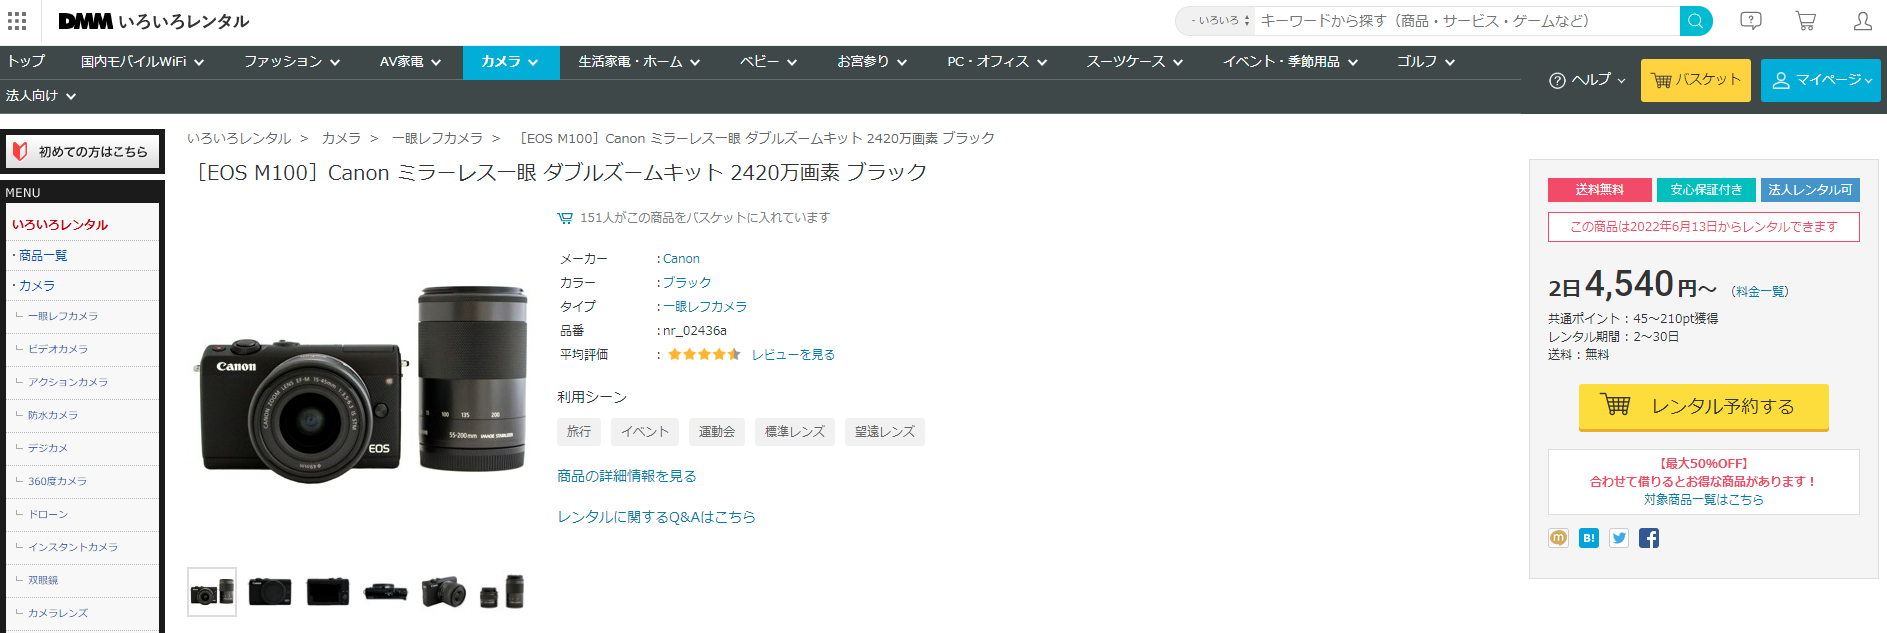Image resolution: width=1887 pixels, height=633 pixels.
Task: Open sidebar アクションカメラ category
Action: click(x=68, y=382)
